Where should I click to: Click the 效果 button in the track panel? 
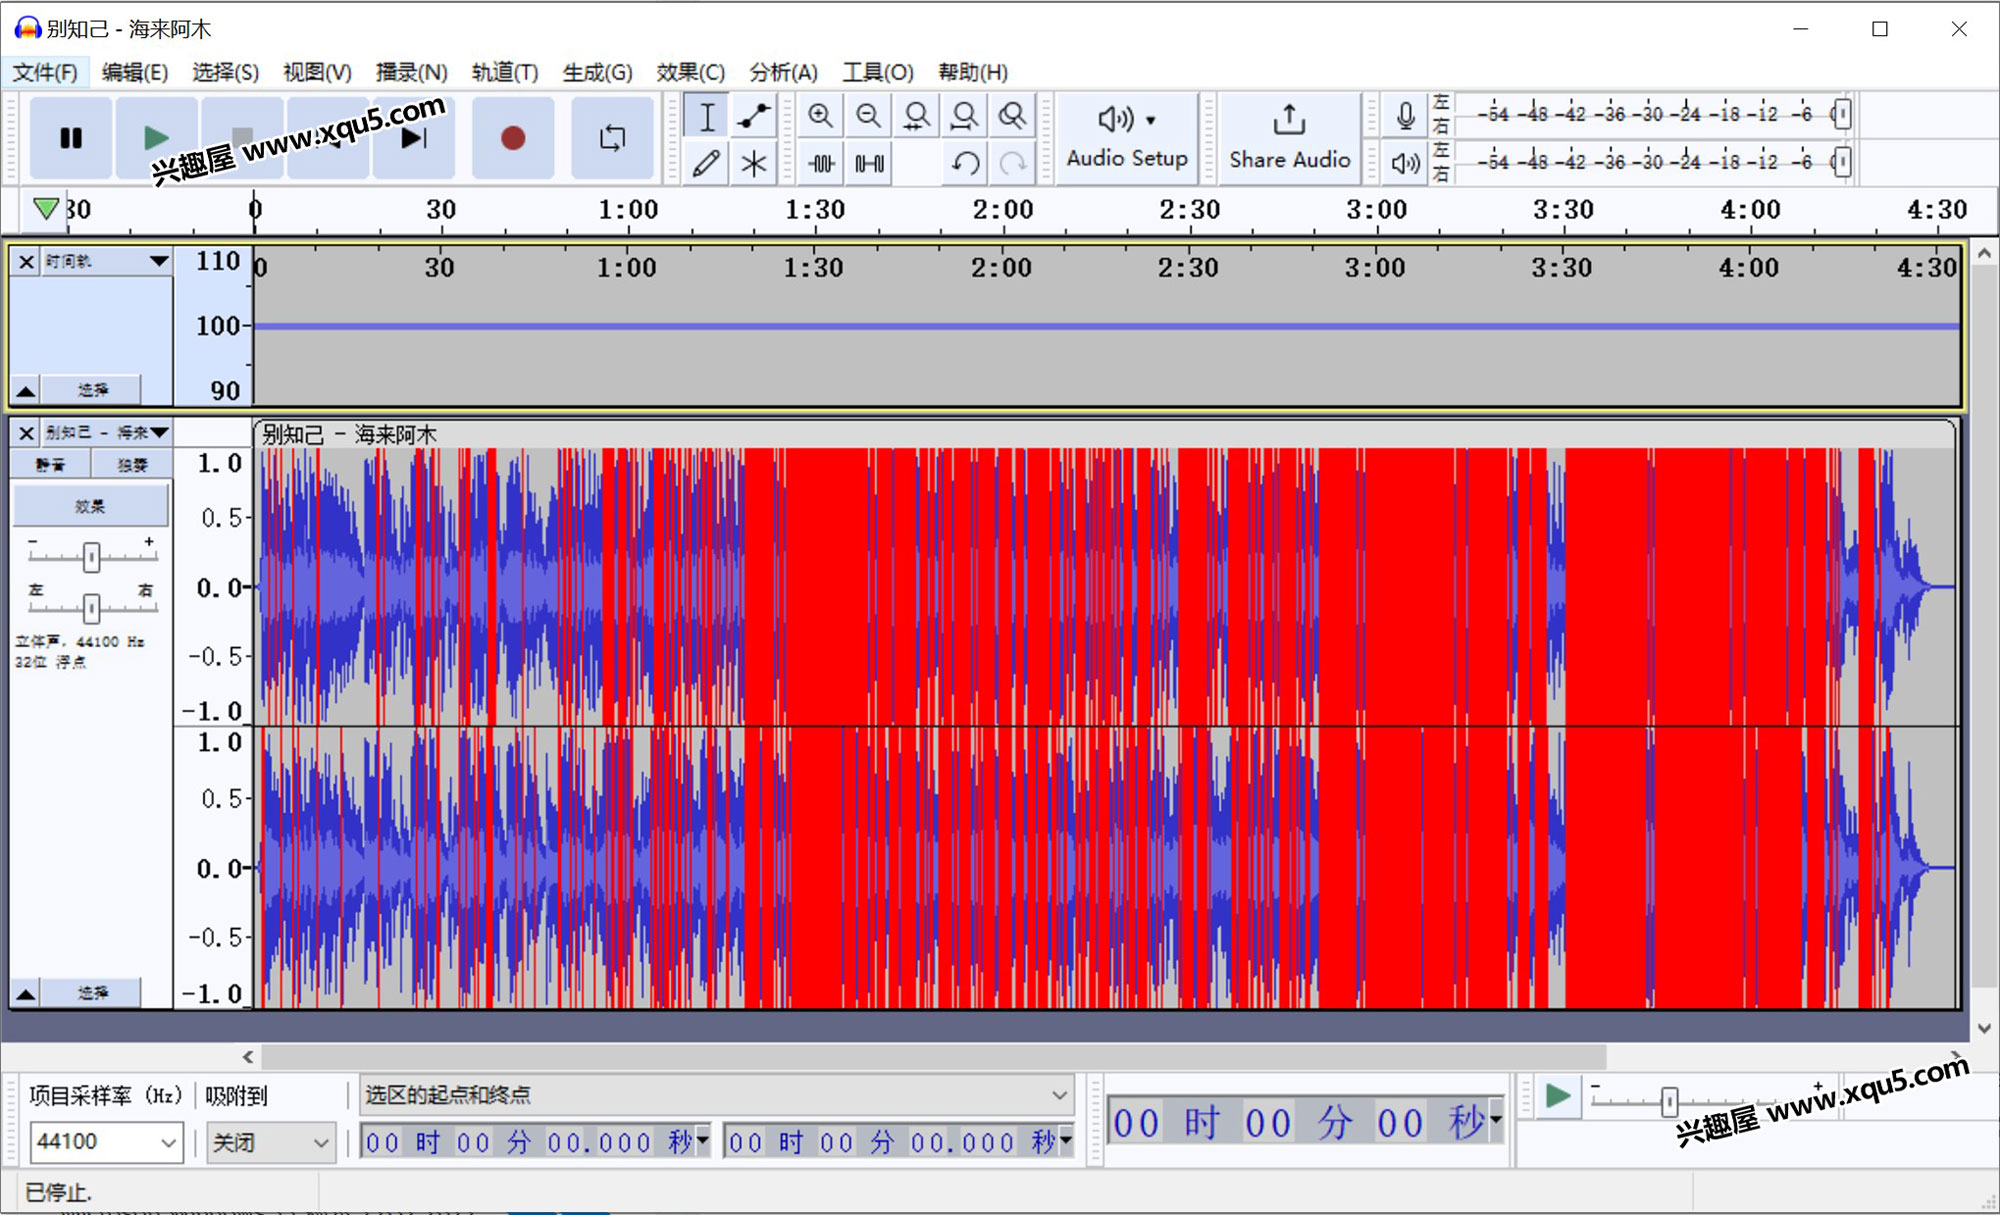click(x=90, y=506)
